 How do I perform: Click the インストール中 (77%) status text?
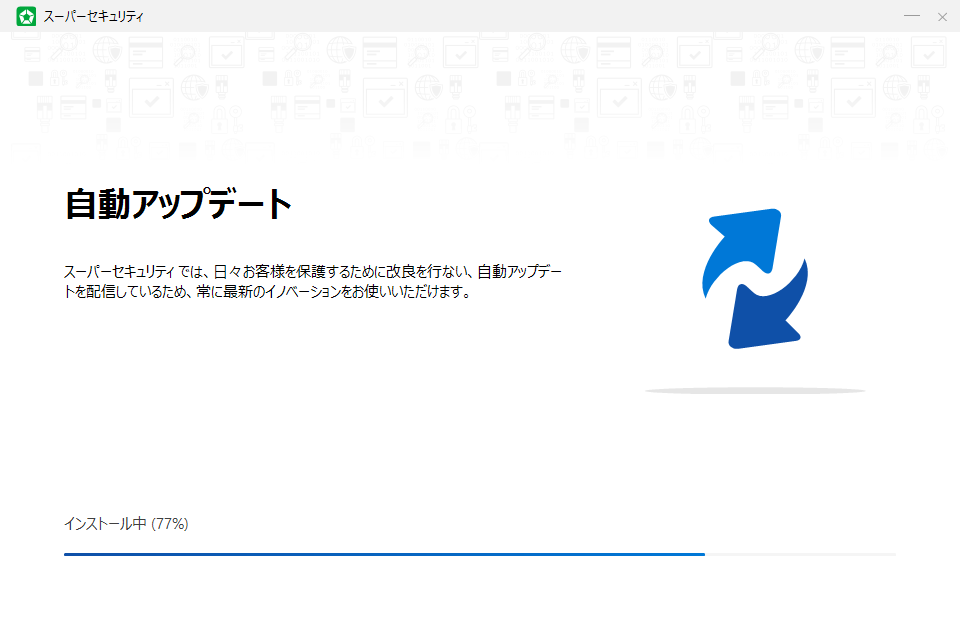pyautogui.click(x=126, y=524)
